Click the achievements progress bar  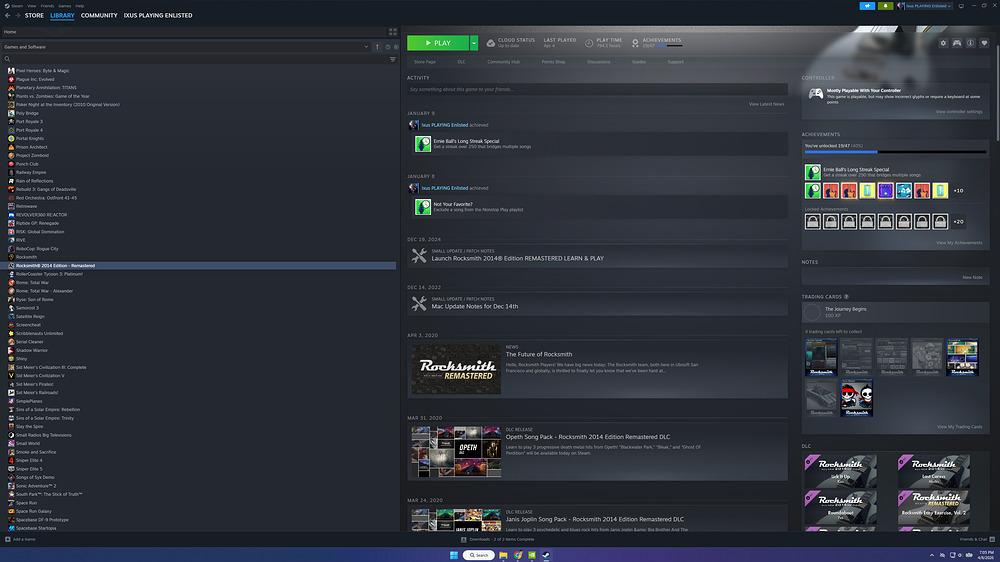(x=892, y=152)
